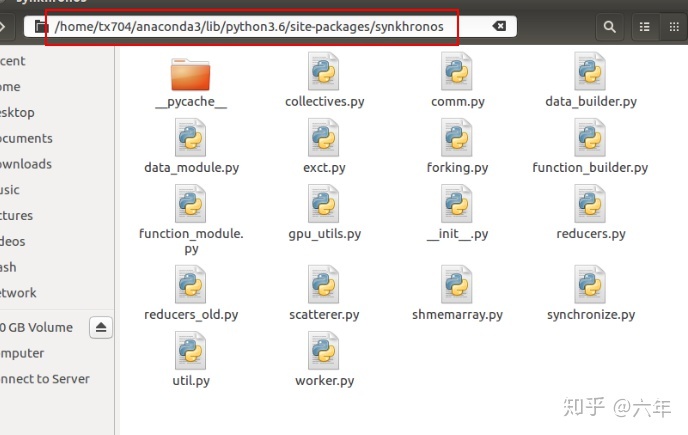The image size is (688, 435).
Task: Switch to icon grid view
Action: pyautogui.click(x=674, y=27)
